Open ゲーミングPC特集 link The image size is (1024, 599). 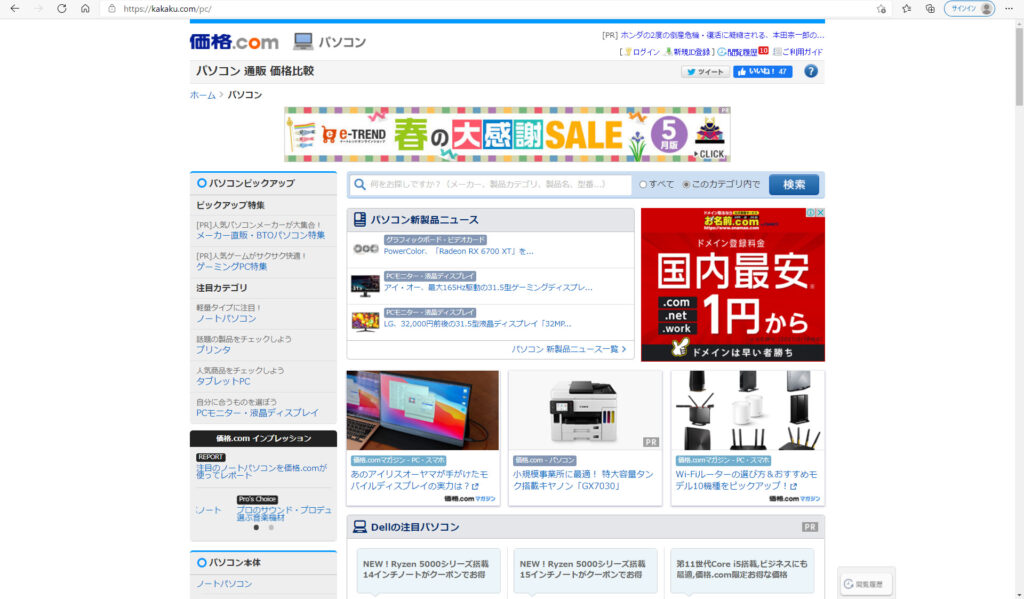231,267
